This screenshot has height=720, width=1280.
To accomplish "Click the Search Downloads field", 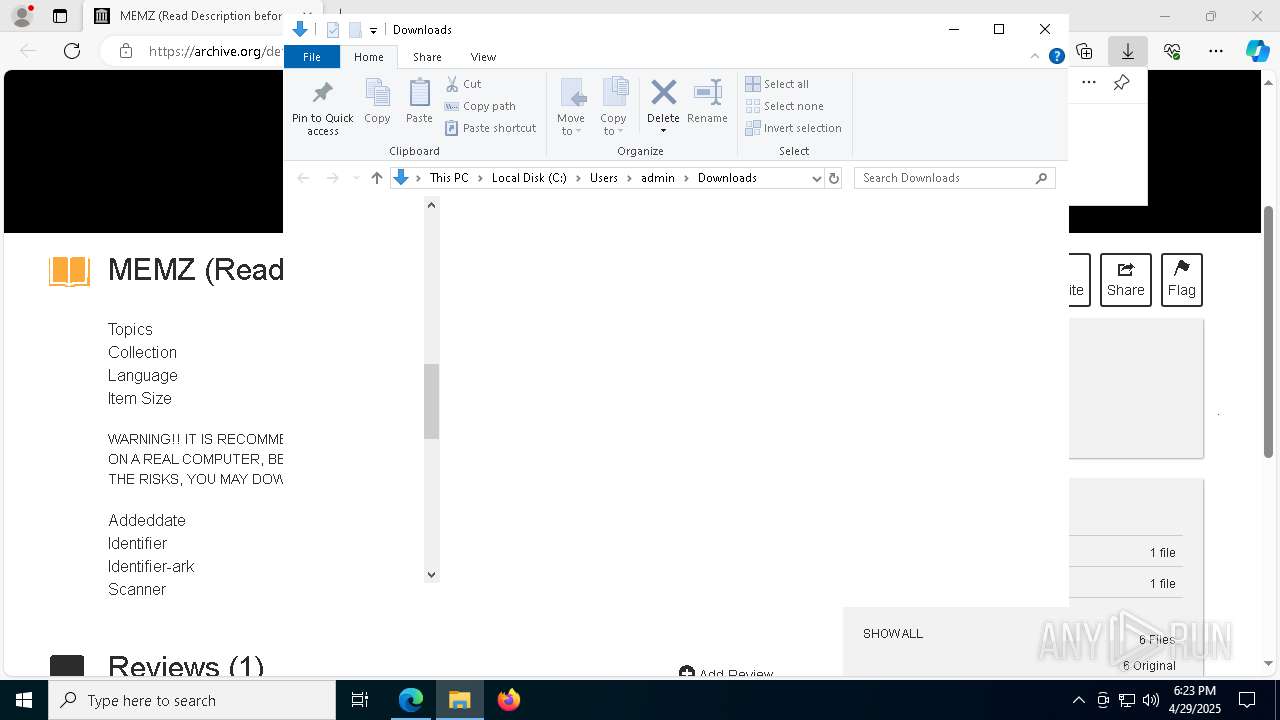I will pyautogui.click(x=955, y=178).
